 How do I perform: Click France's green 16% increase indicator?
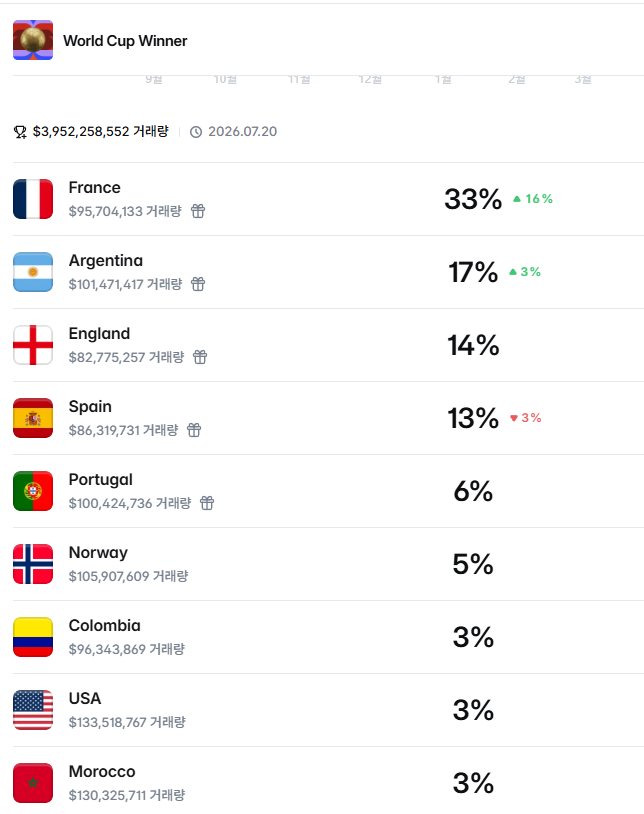pyautogui.click(x=533, y=199)
